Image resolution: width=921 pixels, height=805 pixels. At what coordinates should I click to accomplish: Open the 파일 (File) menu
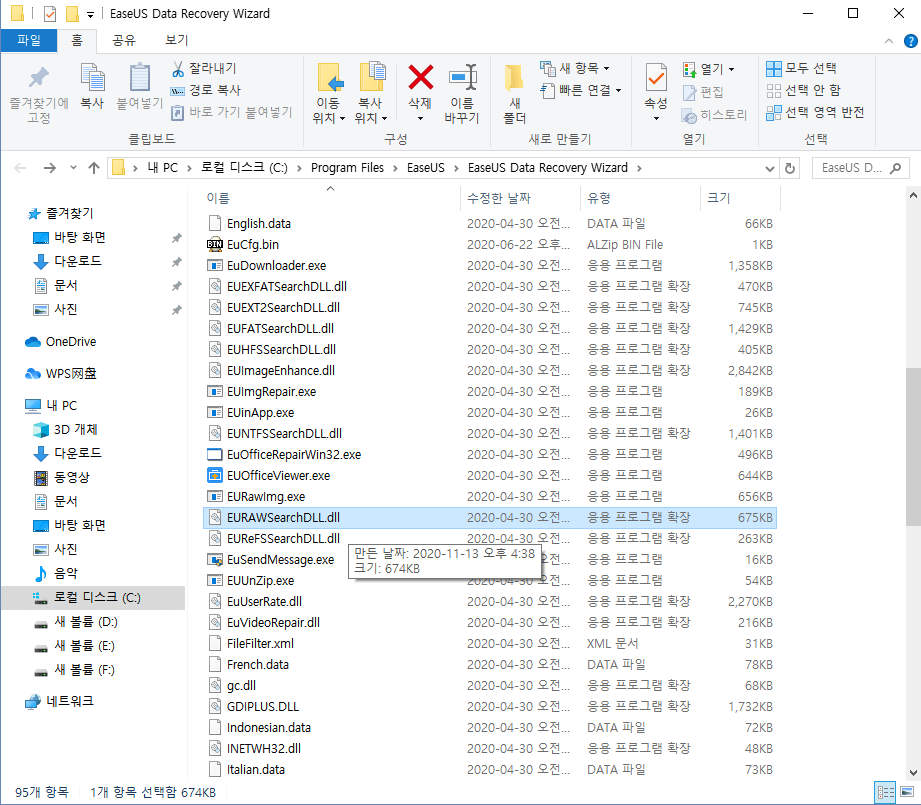point(32,40)
